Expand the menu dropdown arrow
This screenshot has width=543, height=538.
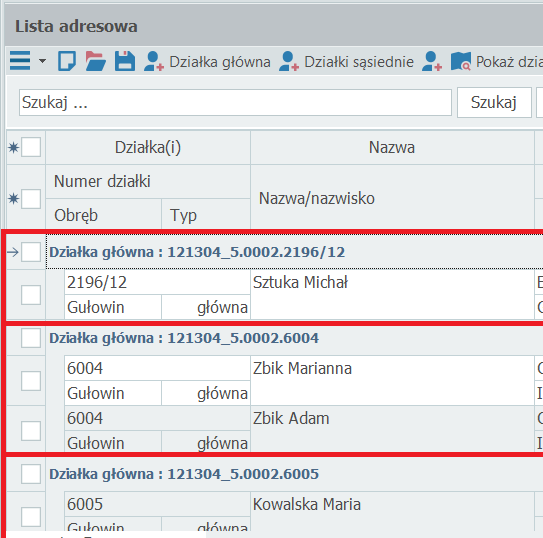(x=42, y=61)
